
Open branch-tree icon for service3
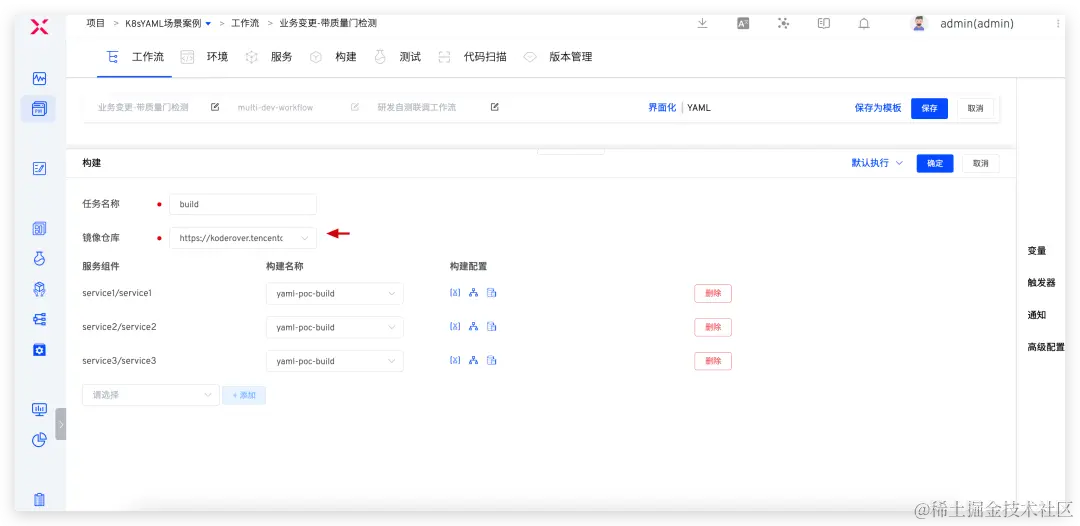tap(473, 360)
